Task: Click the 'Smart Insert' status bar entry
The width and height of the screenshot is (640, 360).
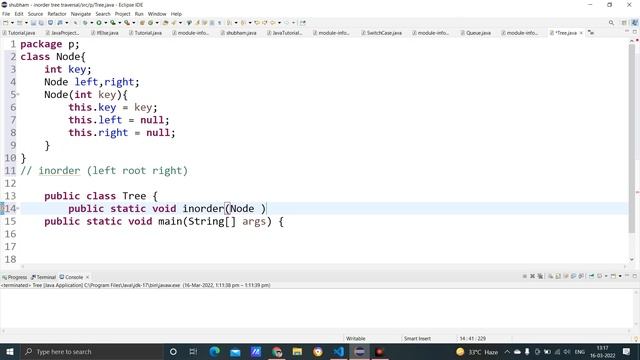Action: click(x=417, y=338)
